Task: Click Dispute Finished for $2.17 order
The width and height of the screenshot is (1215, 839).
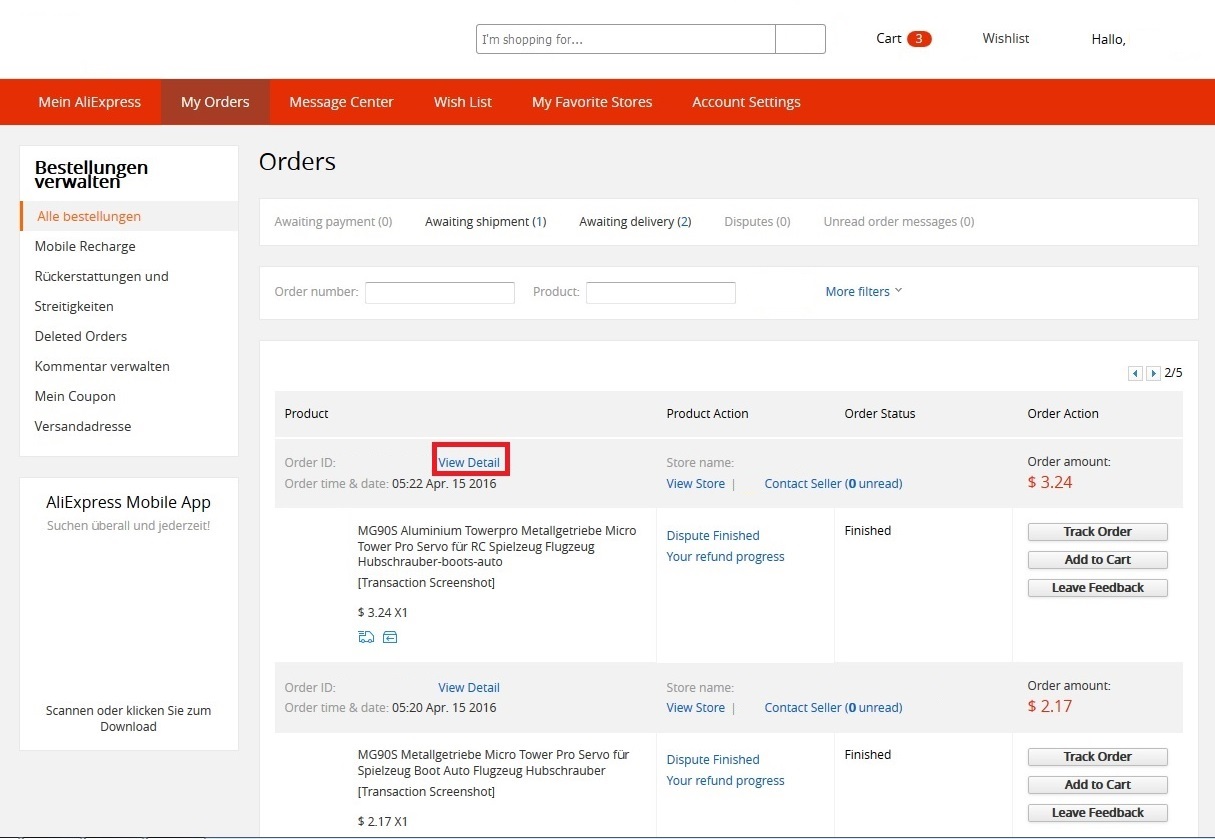Action: click(x=713, y=759)
